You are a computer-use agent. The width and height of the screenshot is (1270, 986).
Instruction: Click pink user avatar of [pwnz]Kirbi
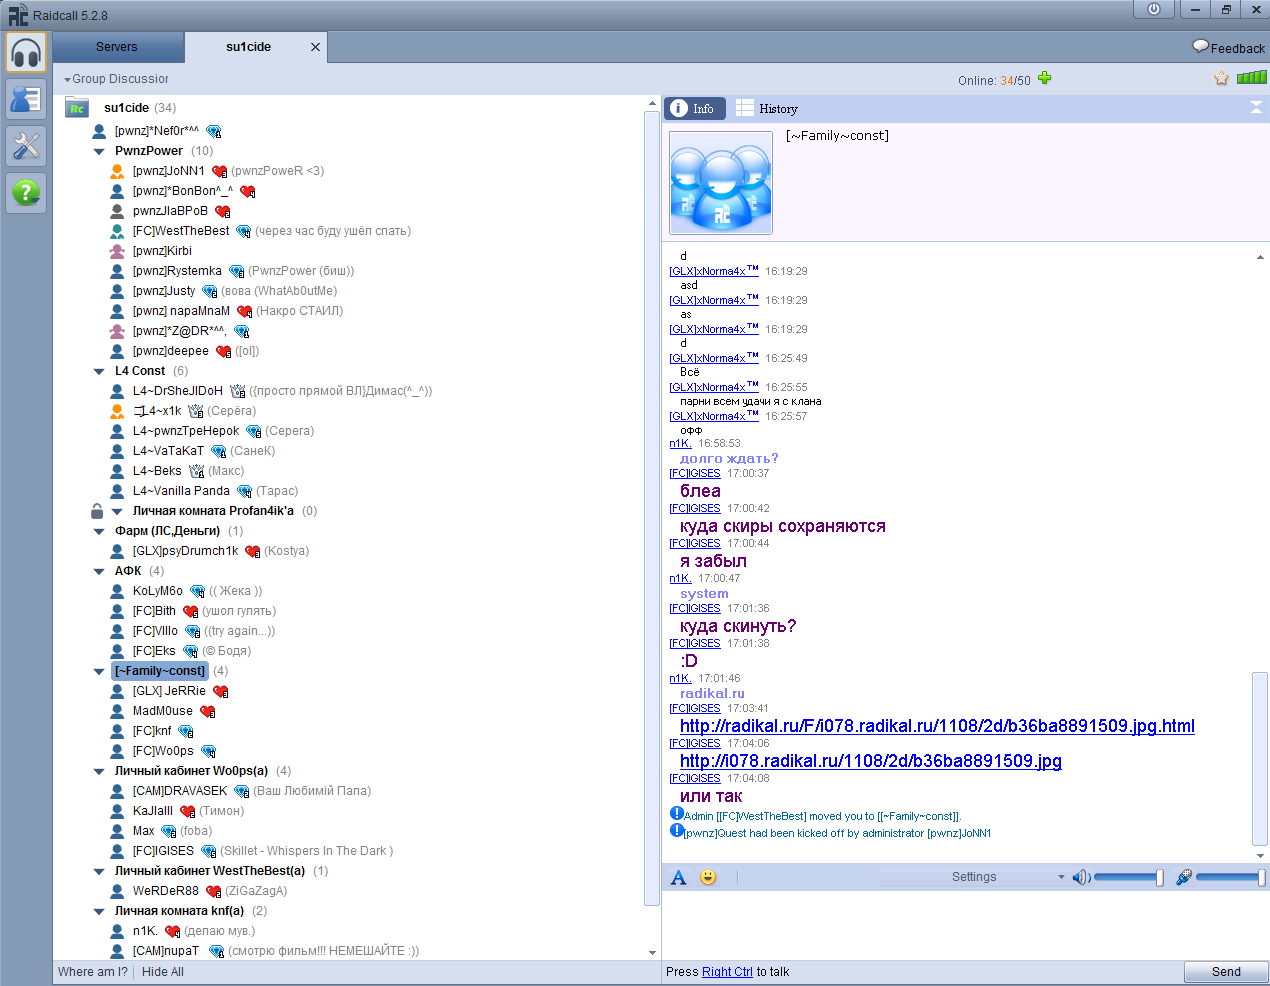coord(117,251)
